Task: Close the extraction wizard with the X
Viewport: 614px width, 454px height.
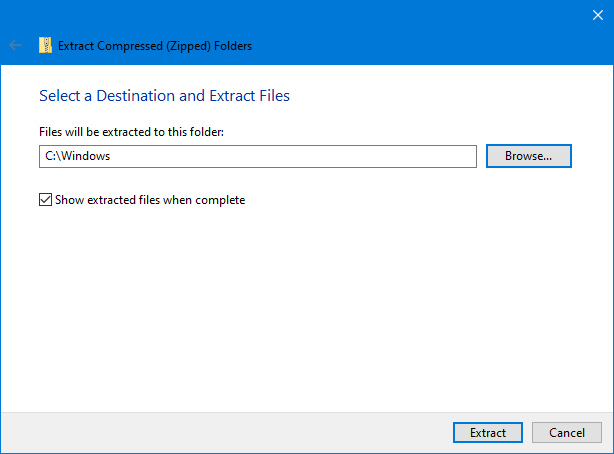Action: [x=597, y=14]
